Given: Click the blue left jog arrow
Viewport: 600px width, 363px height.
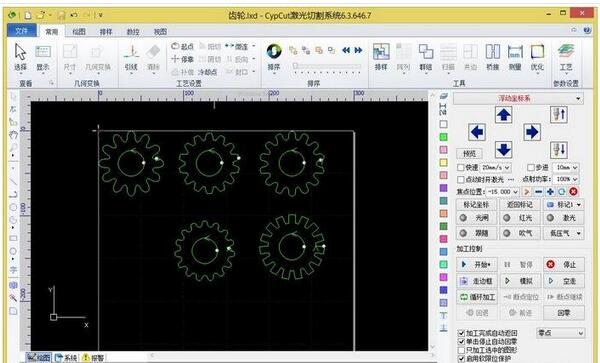Looking at the screenshot, I should [477, 132].
